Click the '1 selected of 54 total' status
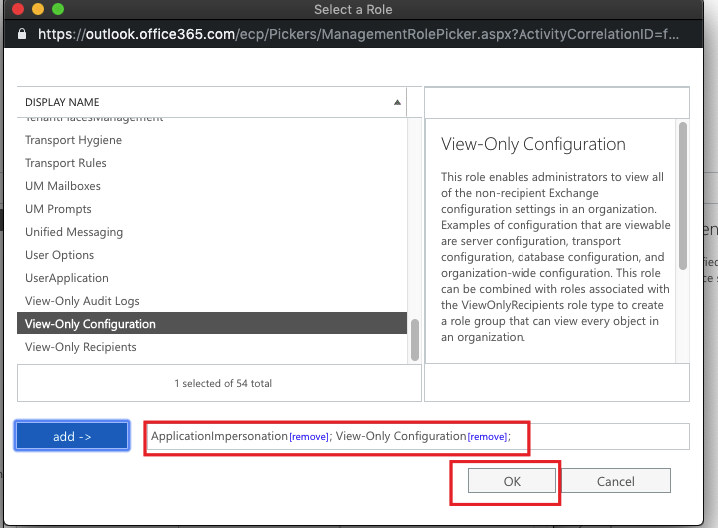Image resolution: width=718 pixels, height=528 pixels. click(223, 383)
